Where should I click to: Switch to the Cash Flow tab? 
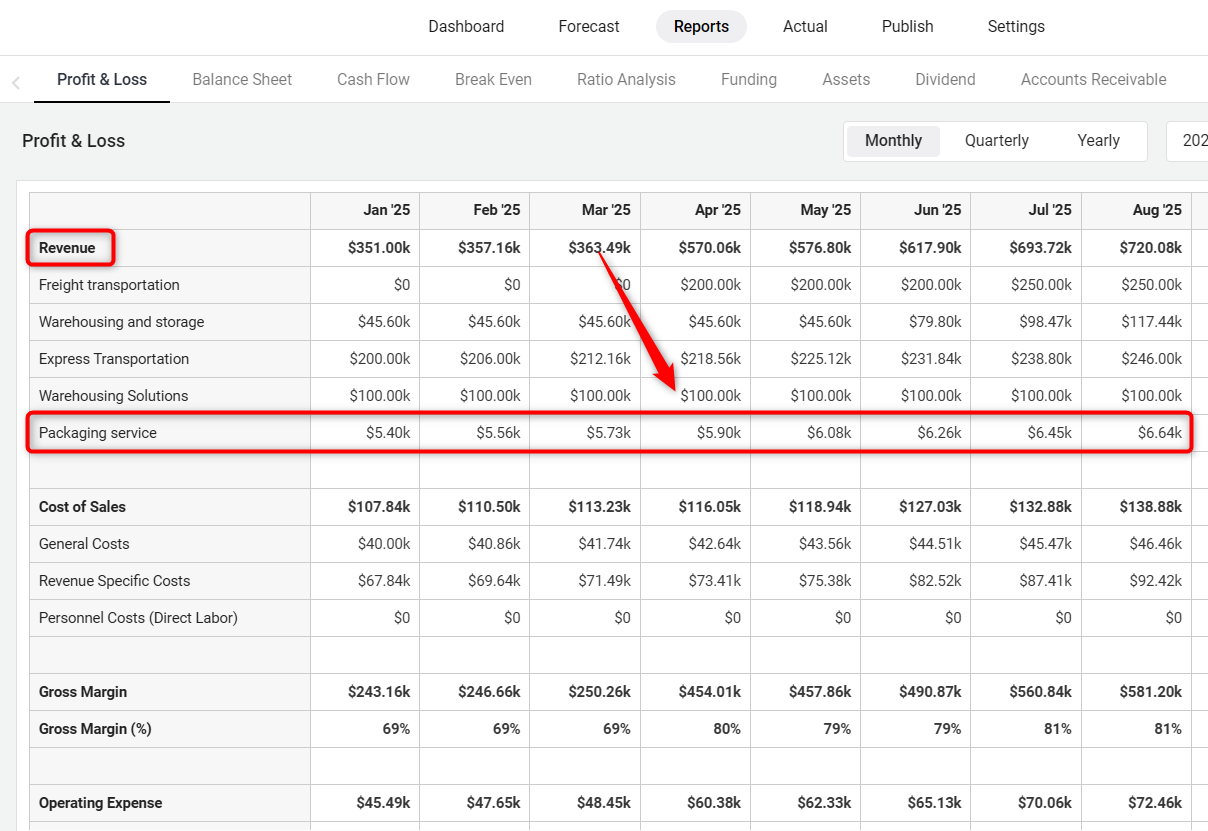pos(373,80)
